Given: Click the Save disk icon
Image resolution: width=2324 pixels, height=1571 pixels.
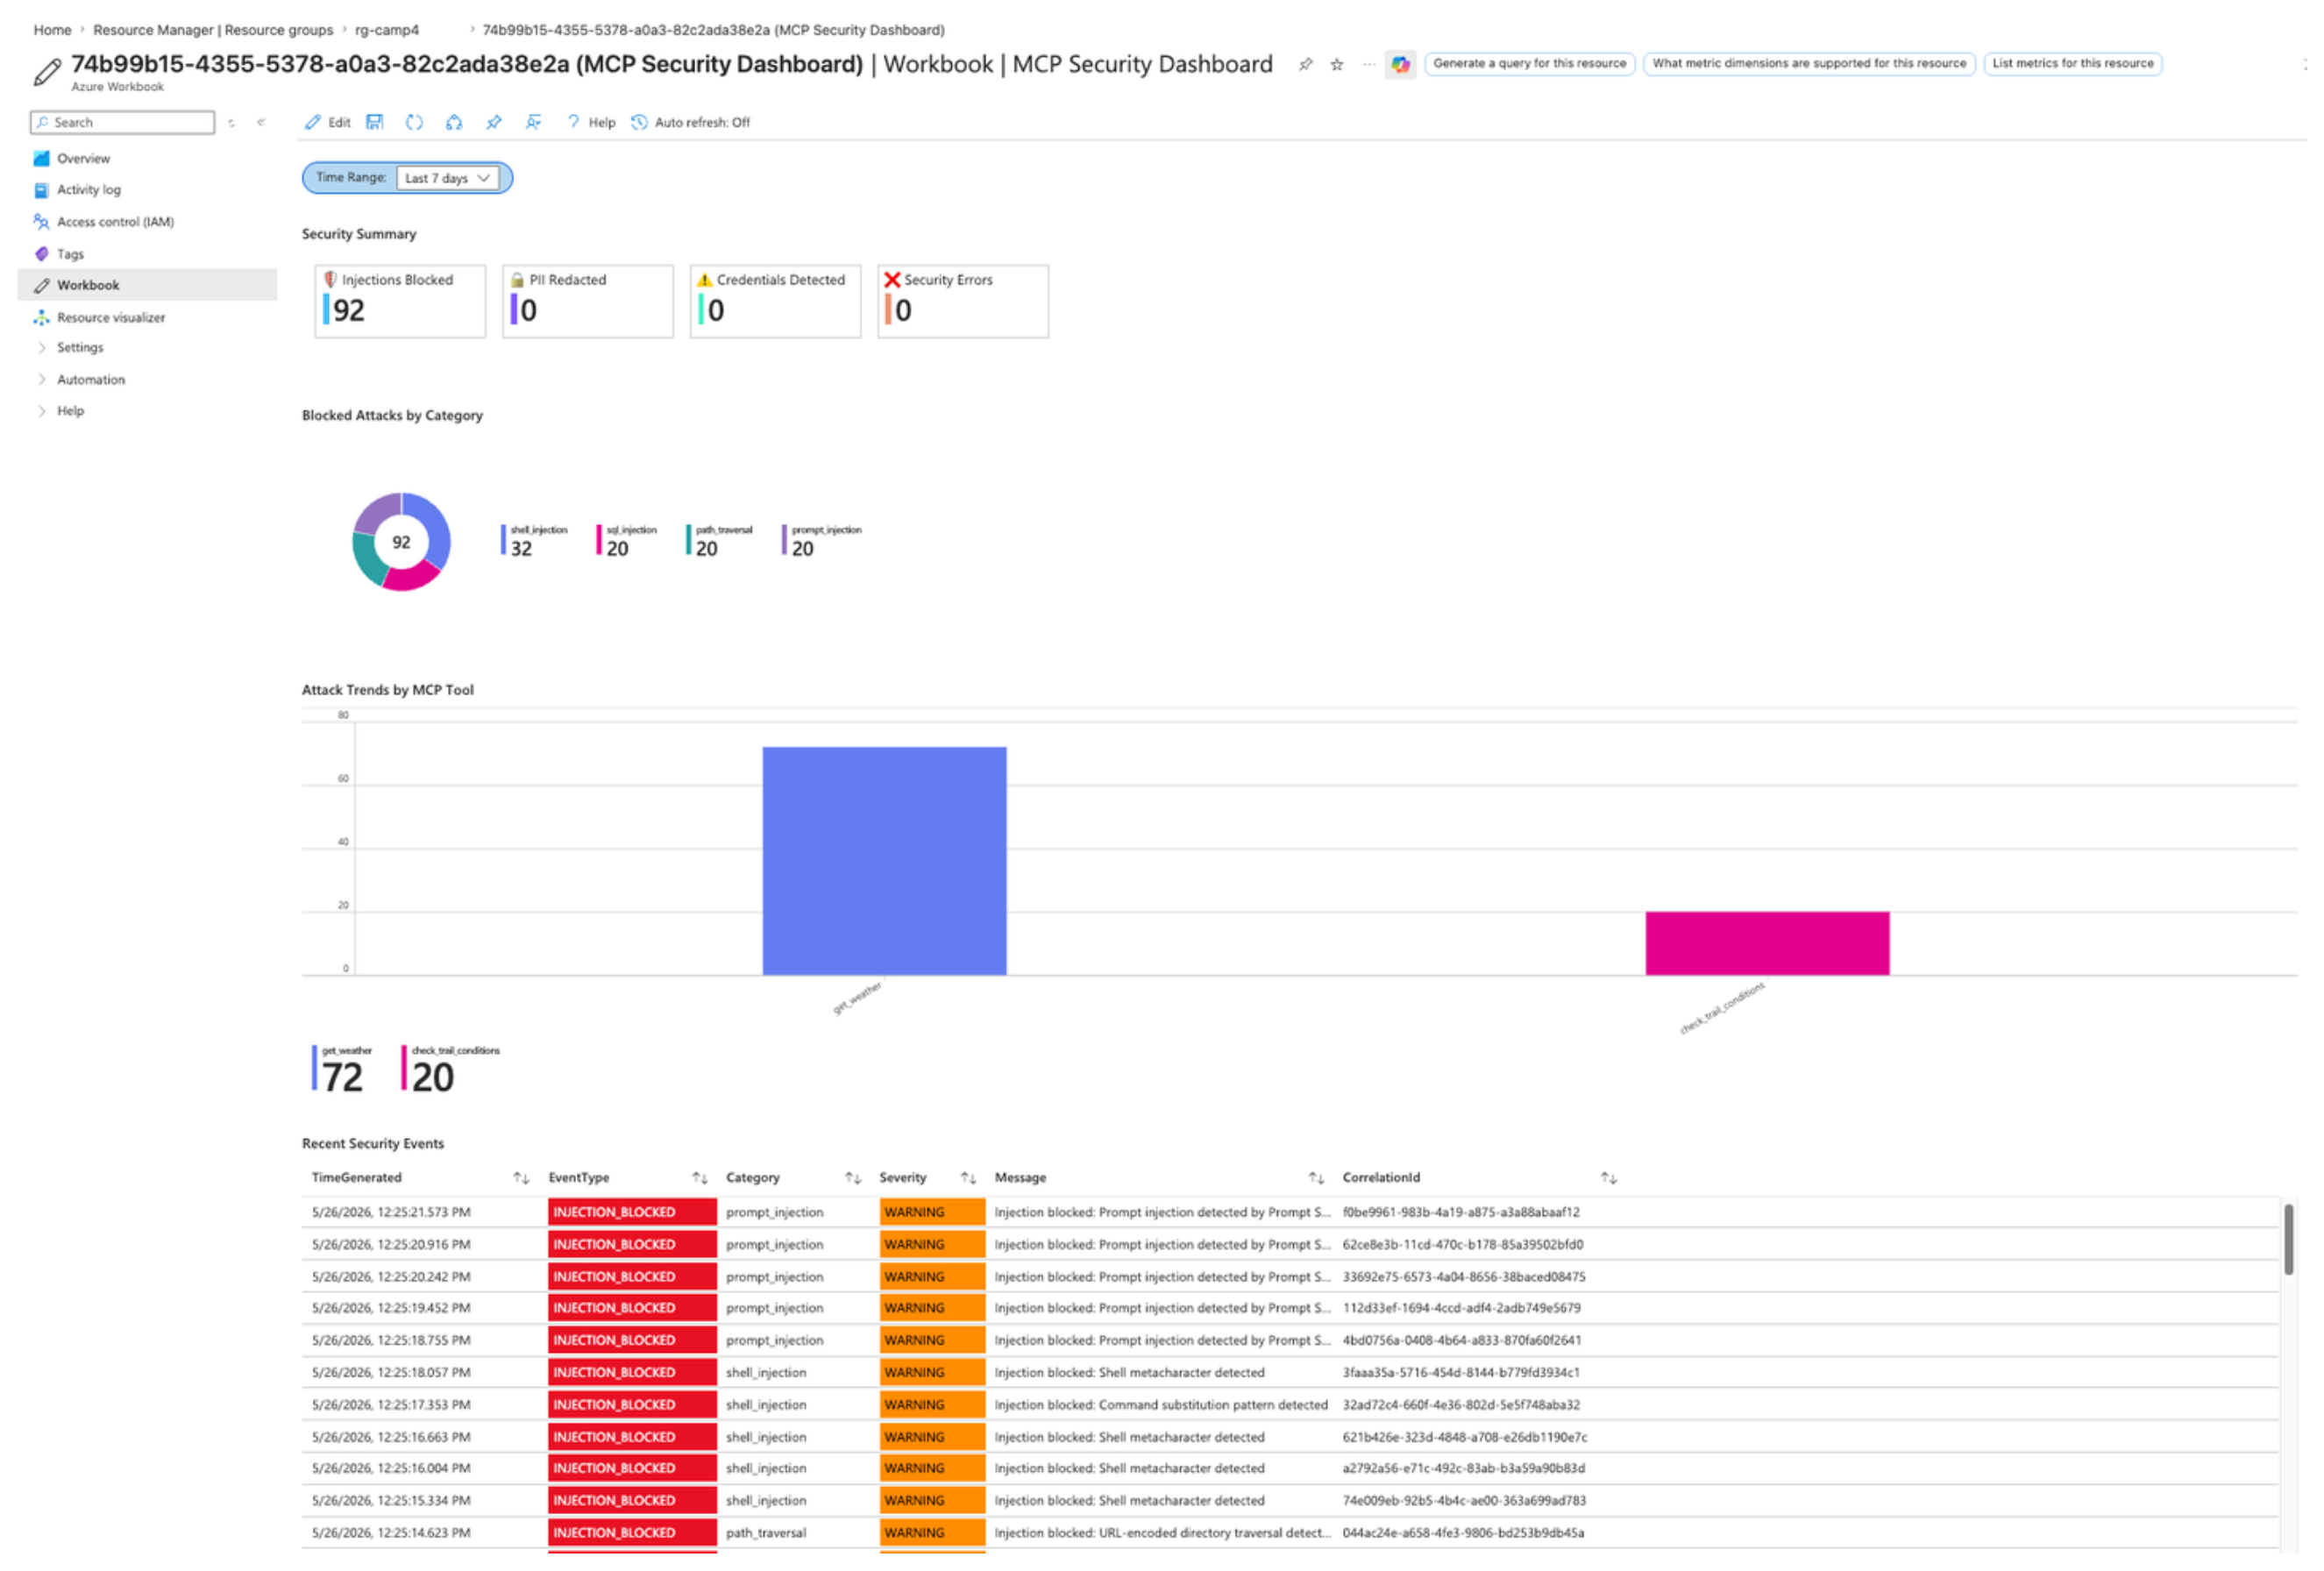Looking at the screenshot, I should click(375, 122).
